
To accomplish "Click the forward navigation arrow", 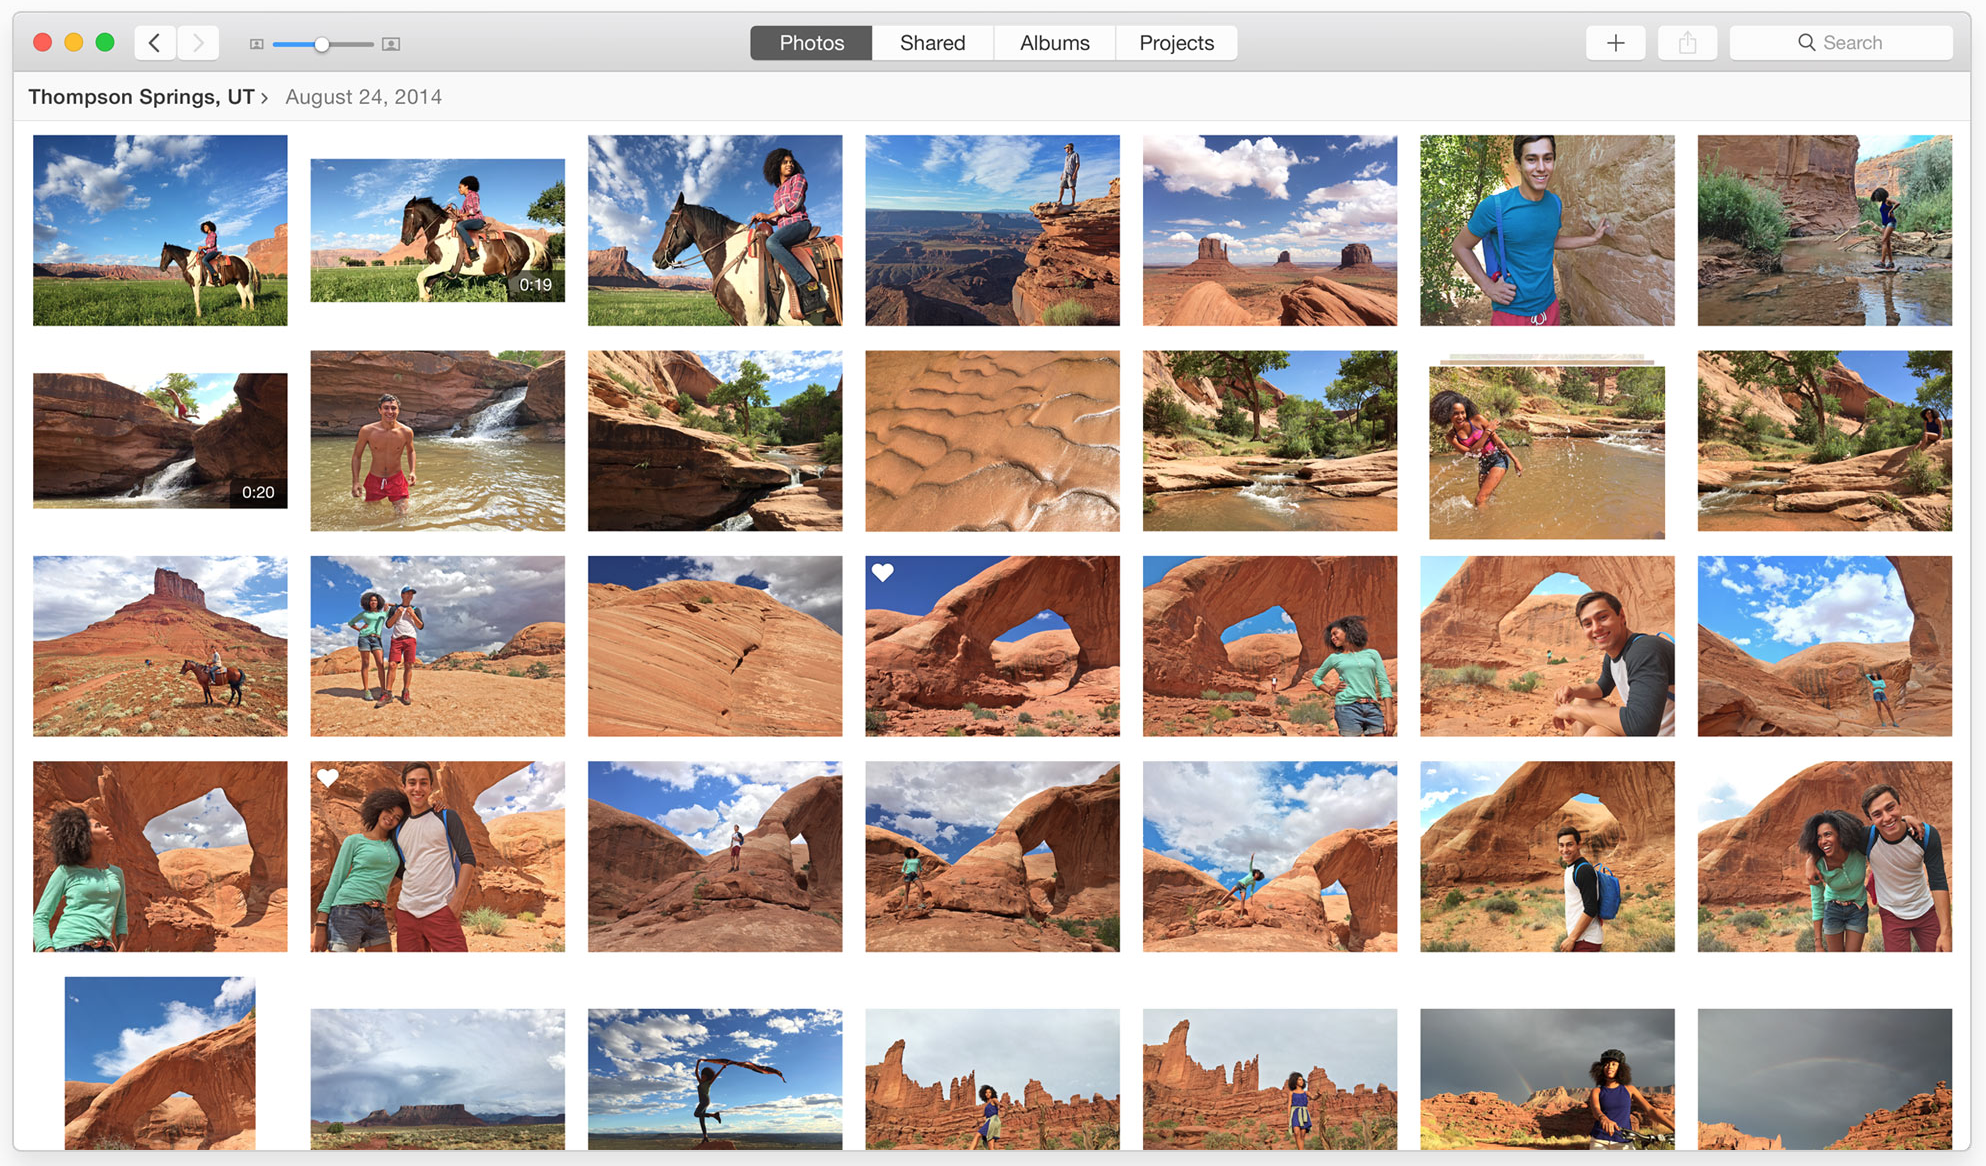I will pos(198,43).
